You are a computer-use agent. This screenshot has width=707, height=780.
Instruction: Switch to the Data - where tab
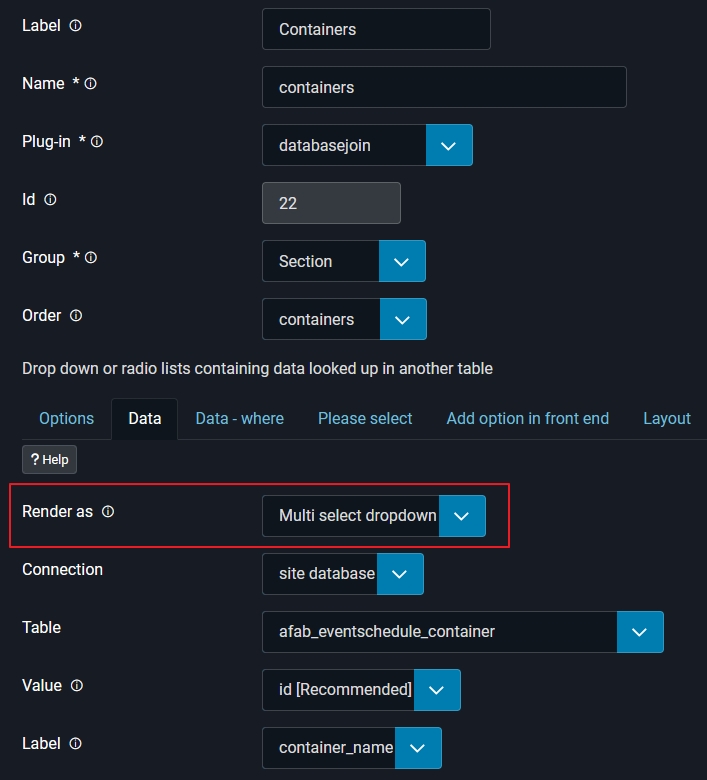click(x=239, y=419)
